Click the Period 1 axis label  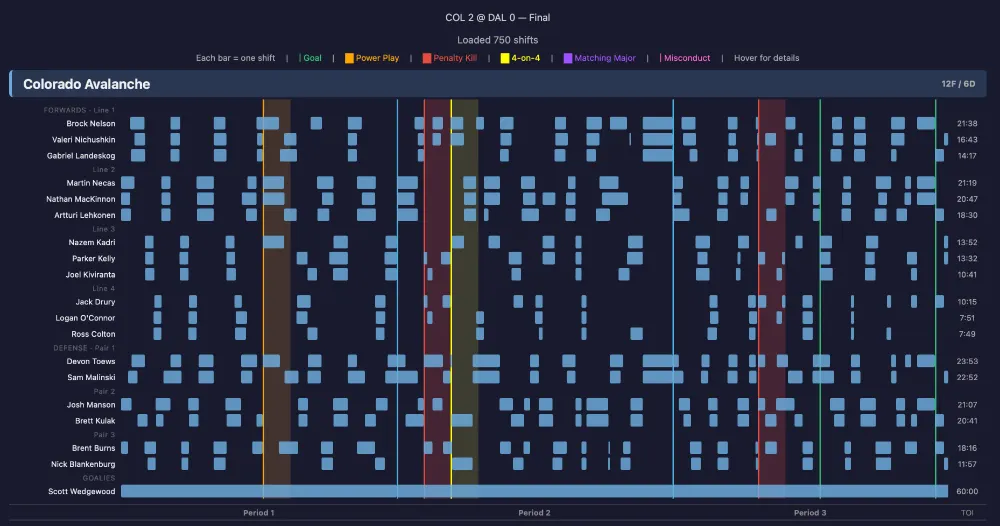[x=259, y=513]
